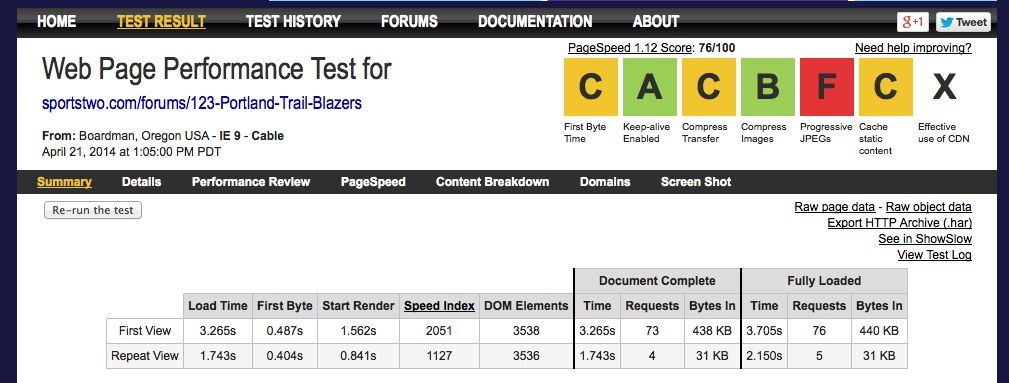Open the Raw page data link
Image resolution: width=1009 pixels, height=383 pixels.
tap(835, 207)
